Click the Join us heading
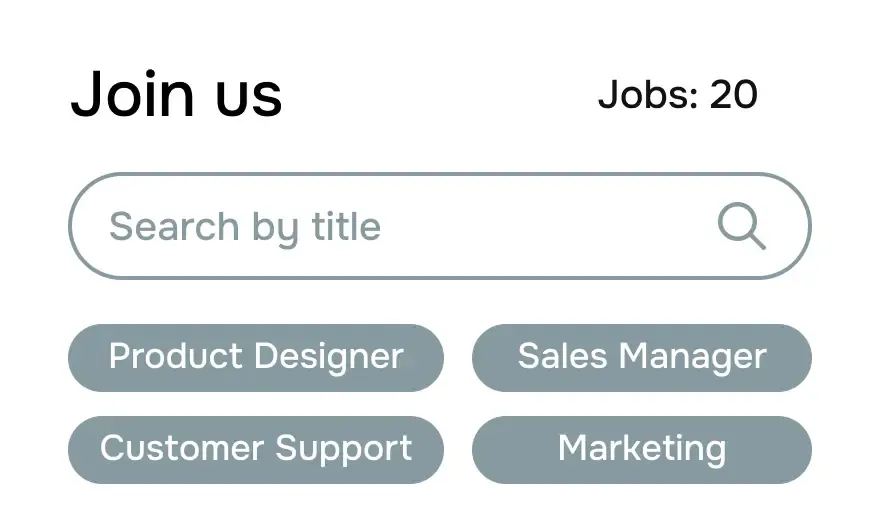The image size is (880, 520). [176, 95]
